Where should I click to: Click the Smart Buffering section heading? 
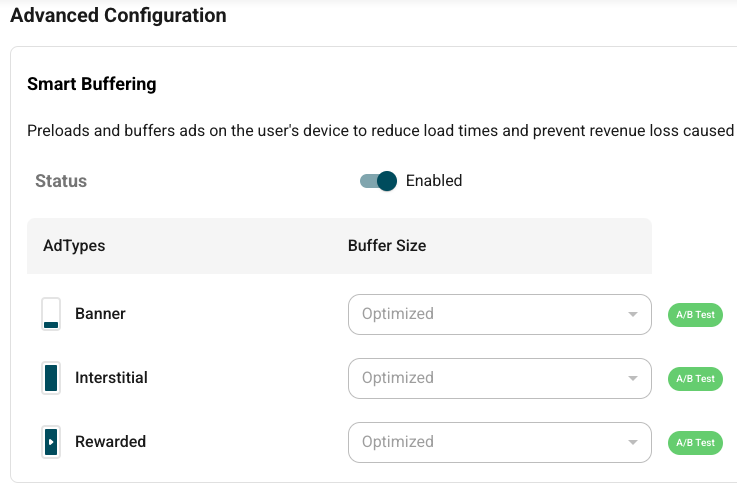coord(92,84)
